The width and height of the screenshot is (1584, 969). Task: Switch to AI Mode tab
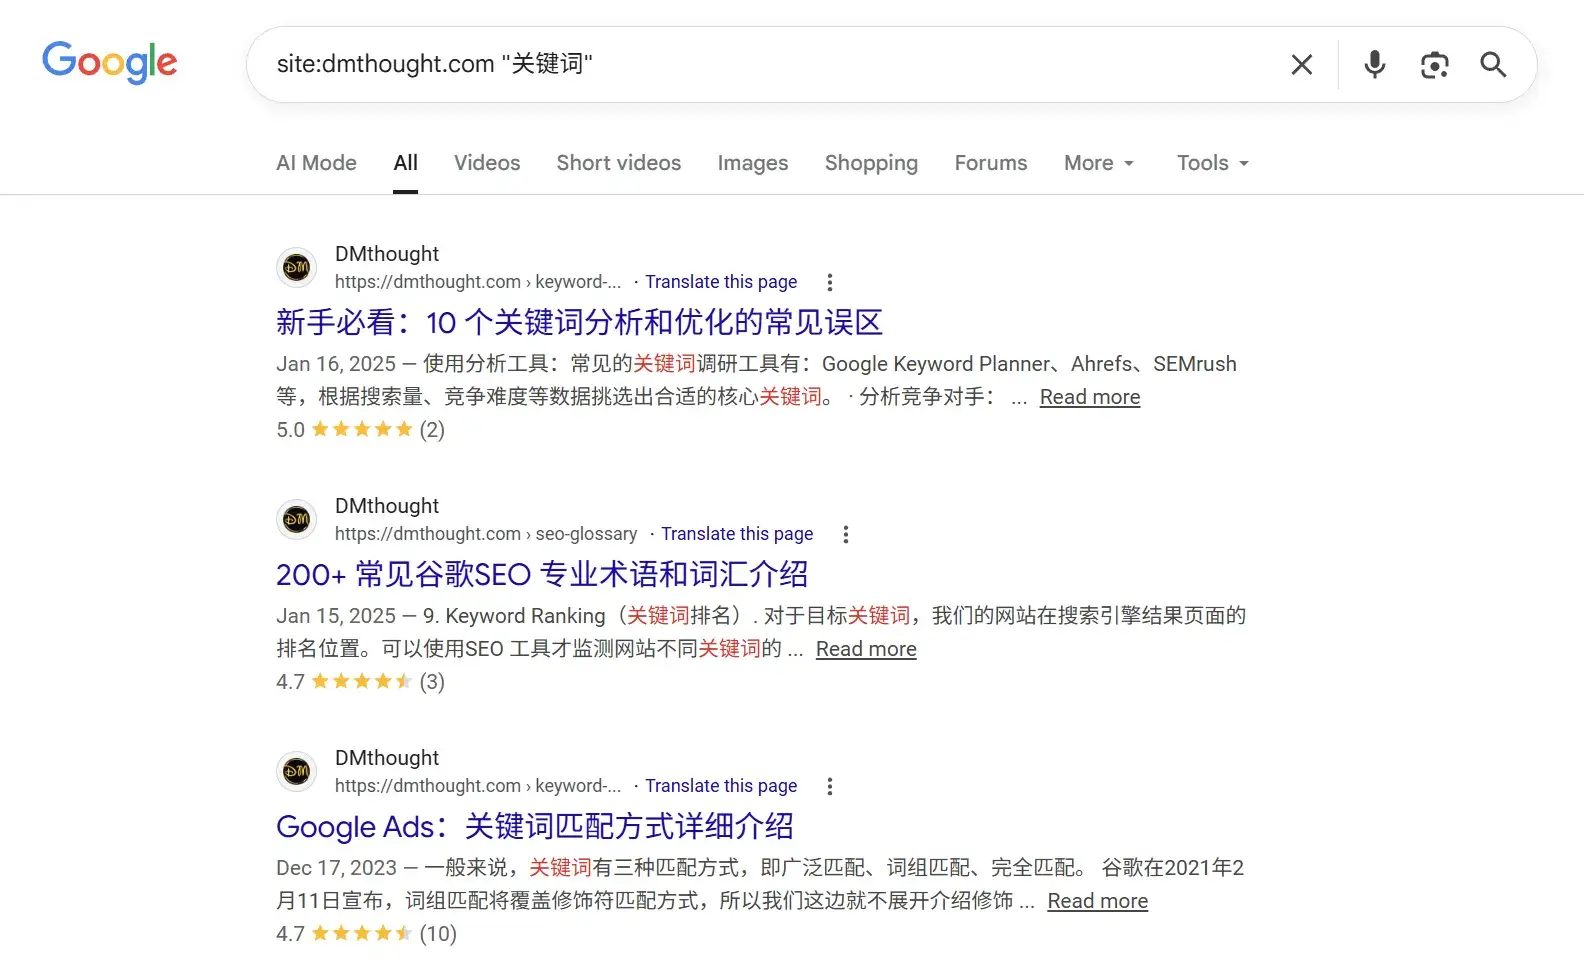coord(316,163)
